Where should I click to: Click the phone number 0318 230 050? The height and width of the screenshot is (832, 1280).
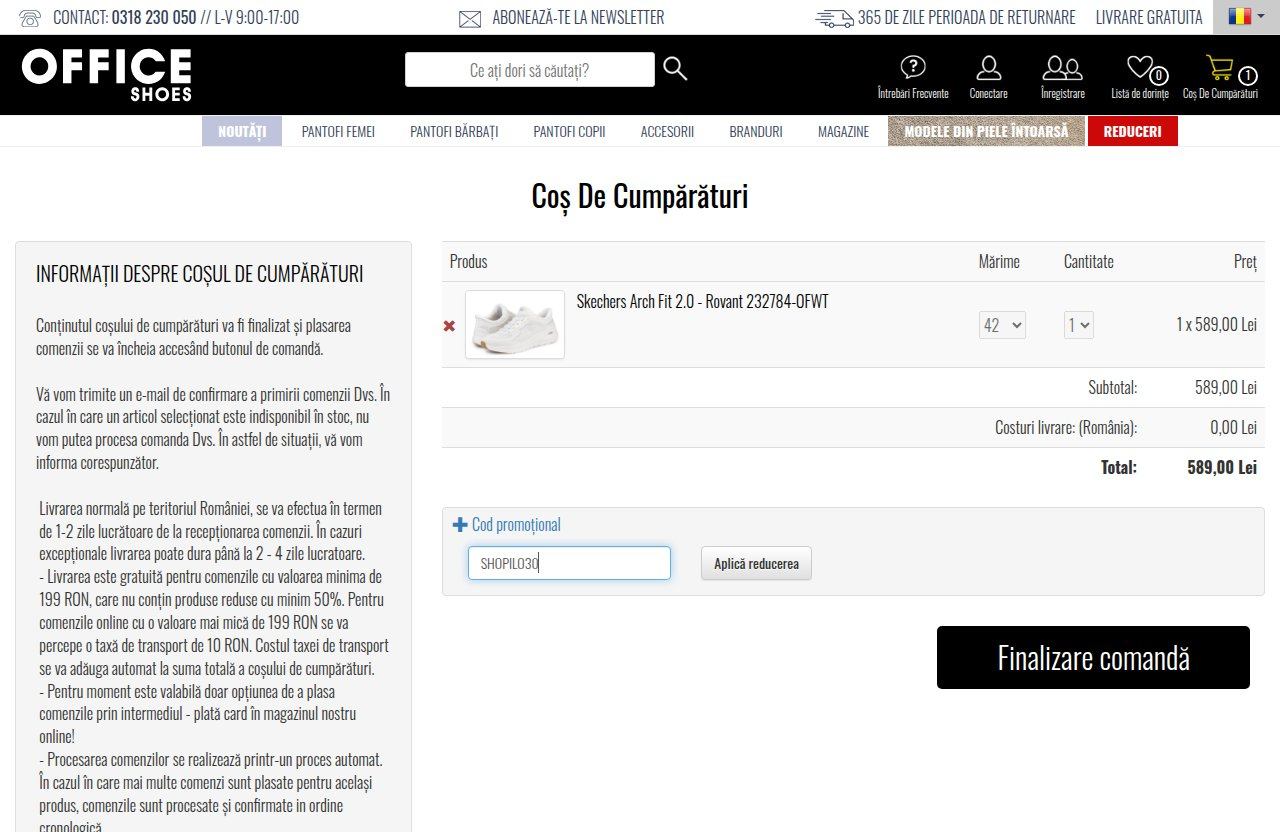(x=154, y=17)
